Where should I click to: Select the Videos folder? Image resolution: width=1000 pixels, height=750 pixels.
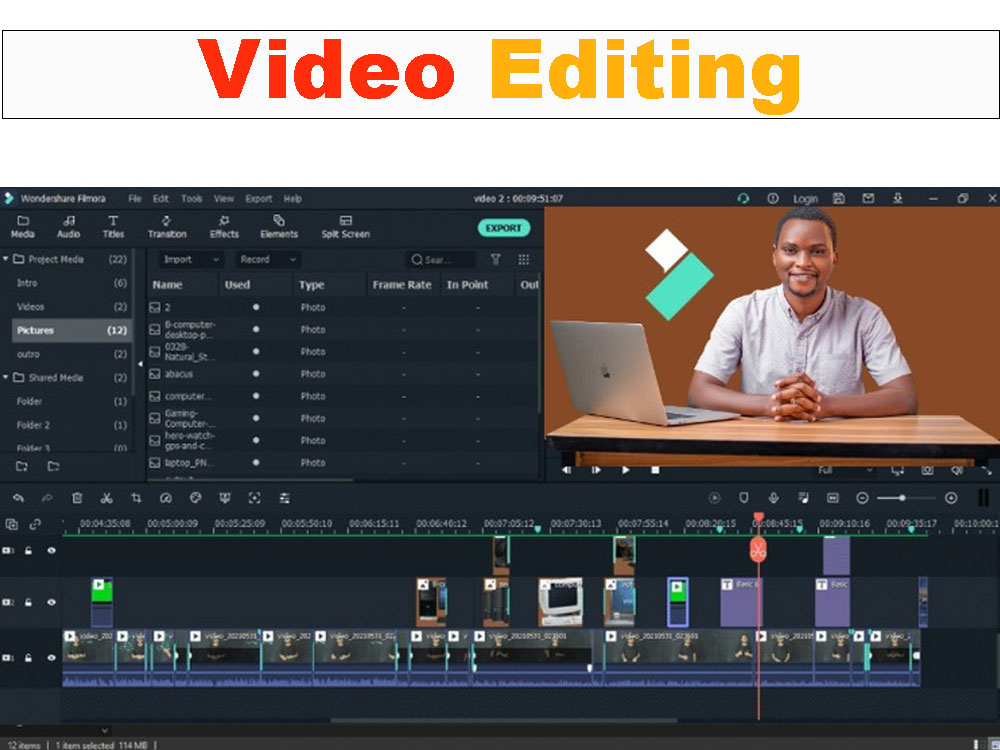(70, 306)
